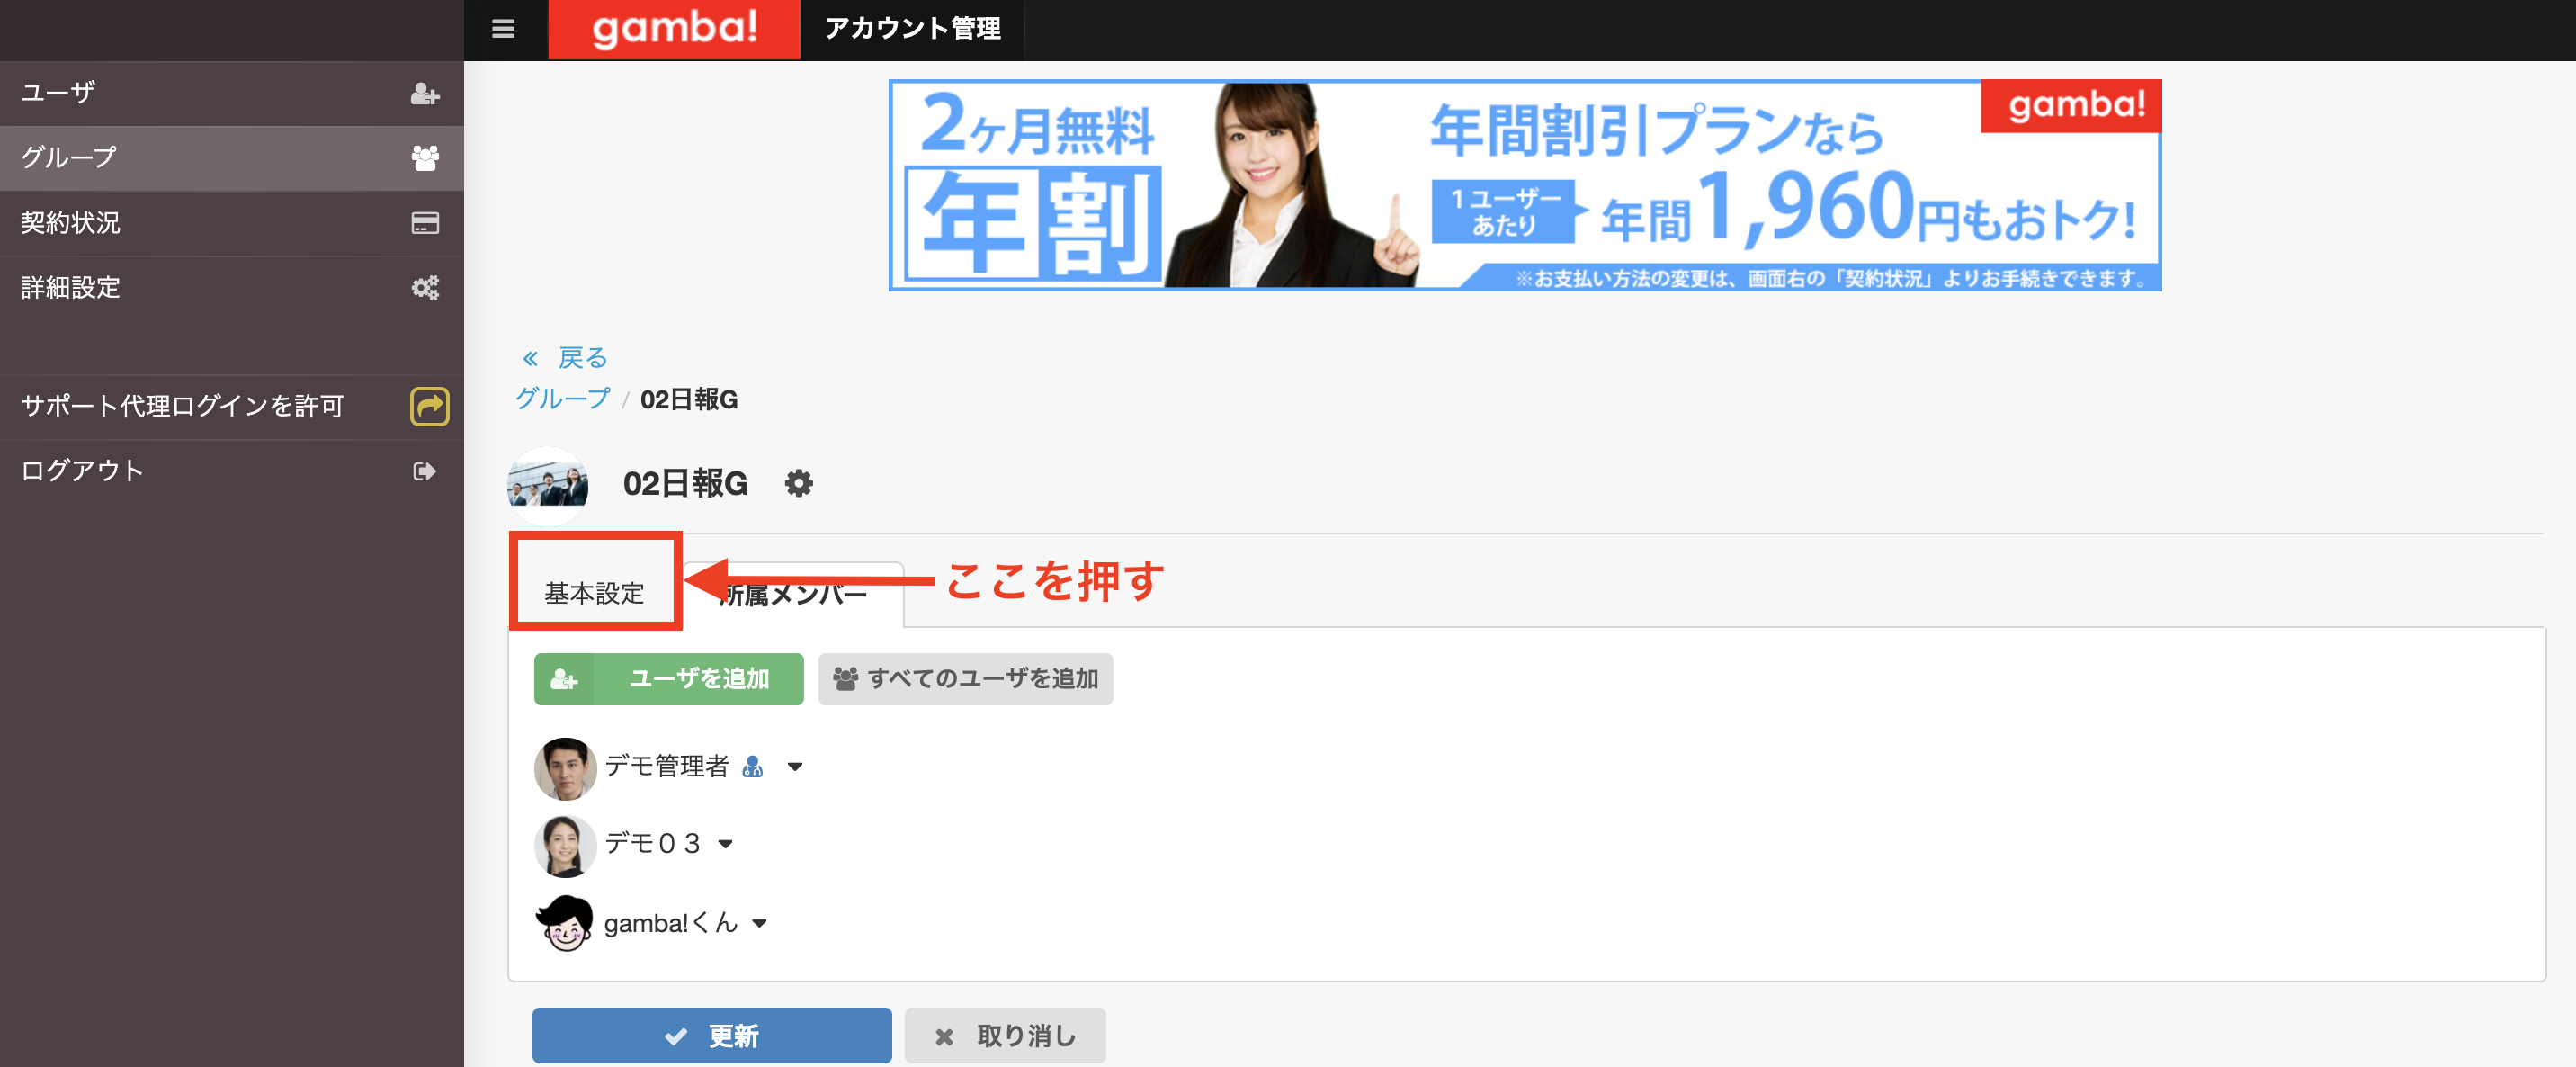Expand dropdown arrow for デモ０３
Viewport: 2576px width, 1067px height.
pyautogui.click(x=726, y=844)
